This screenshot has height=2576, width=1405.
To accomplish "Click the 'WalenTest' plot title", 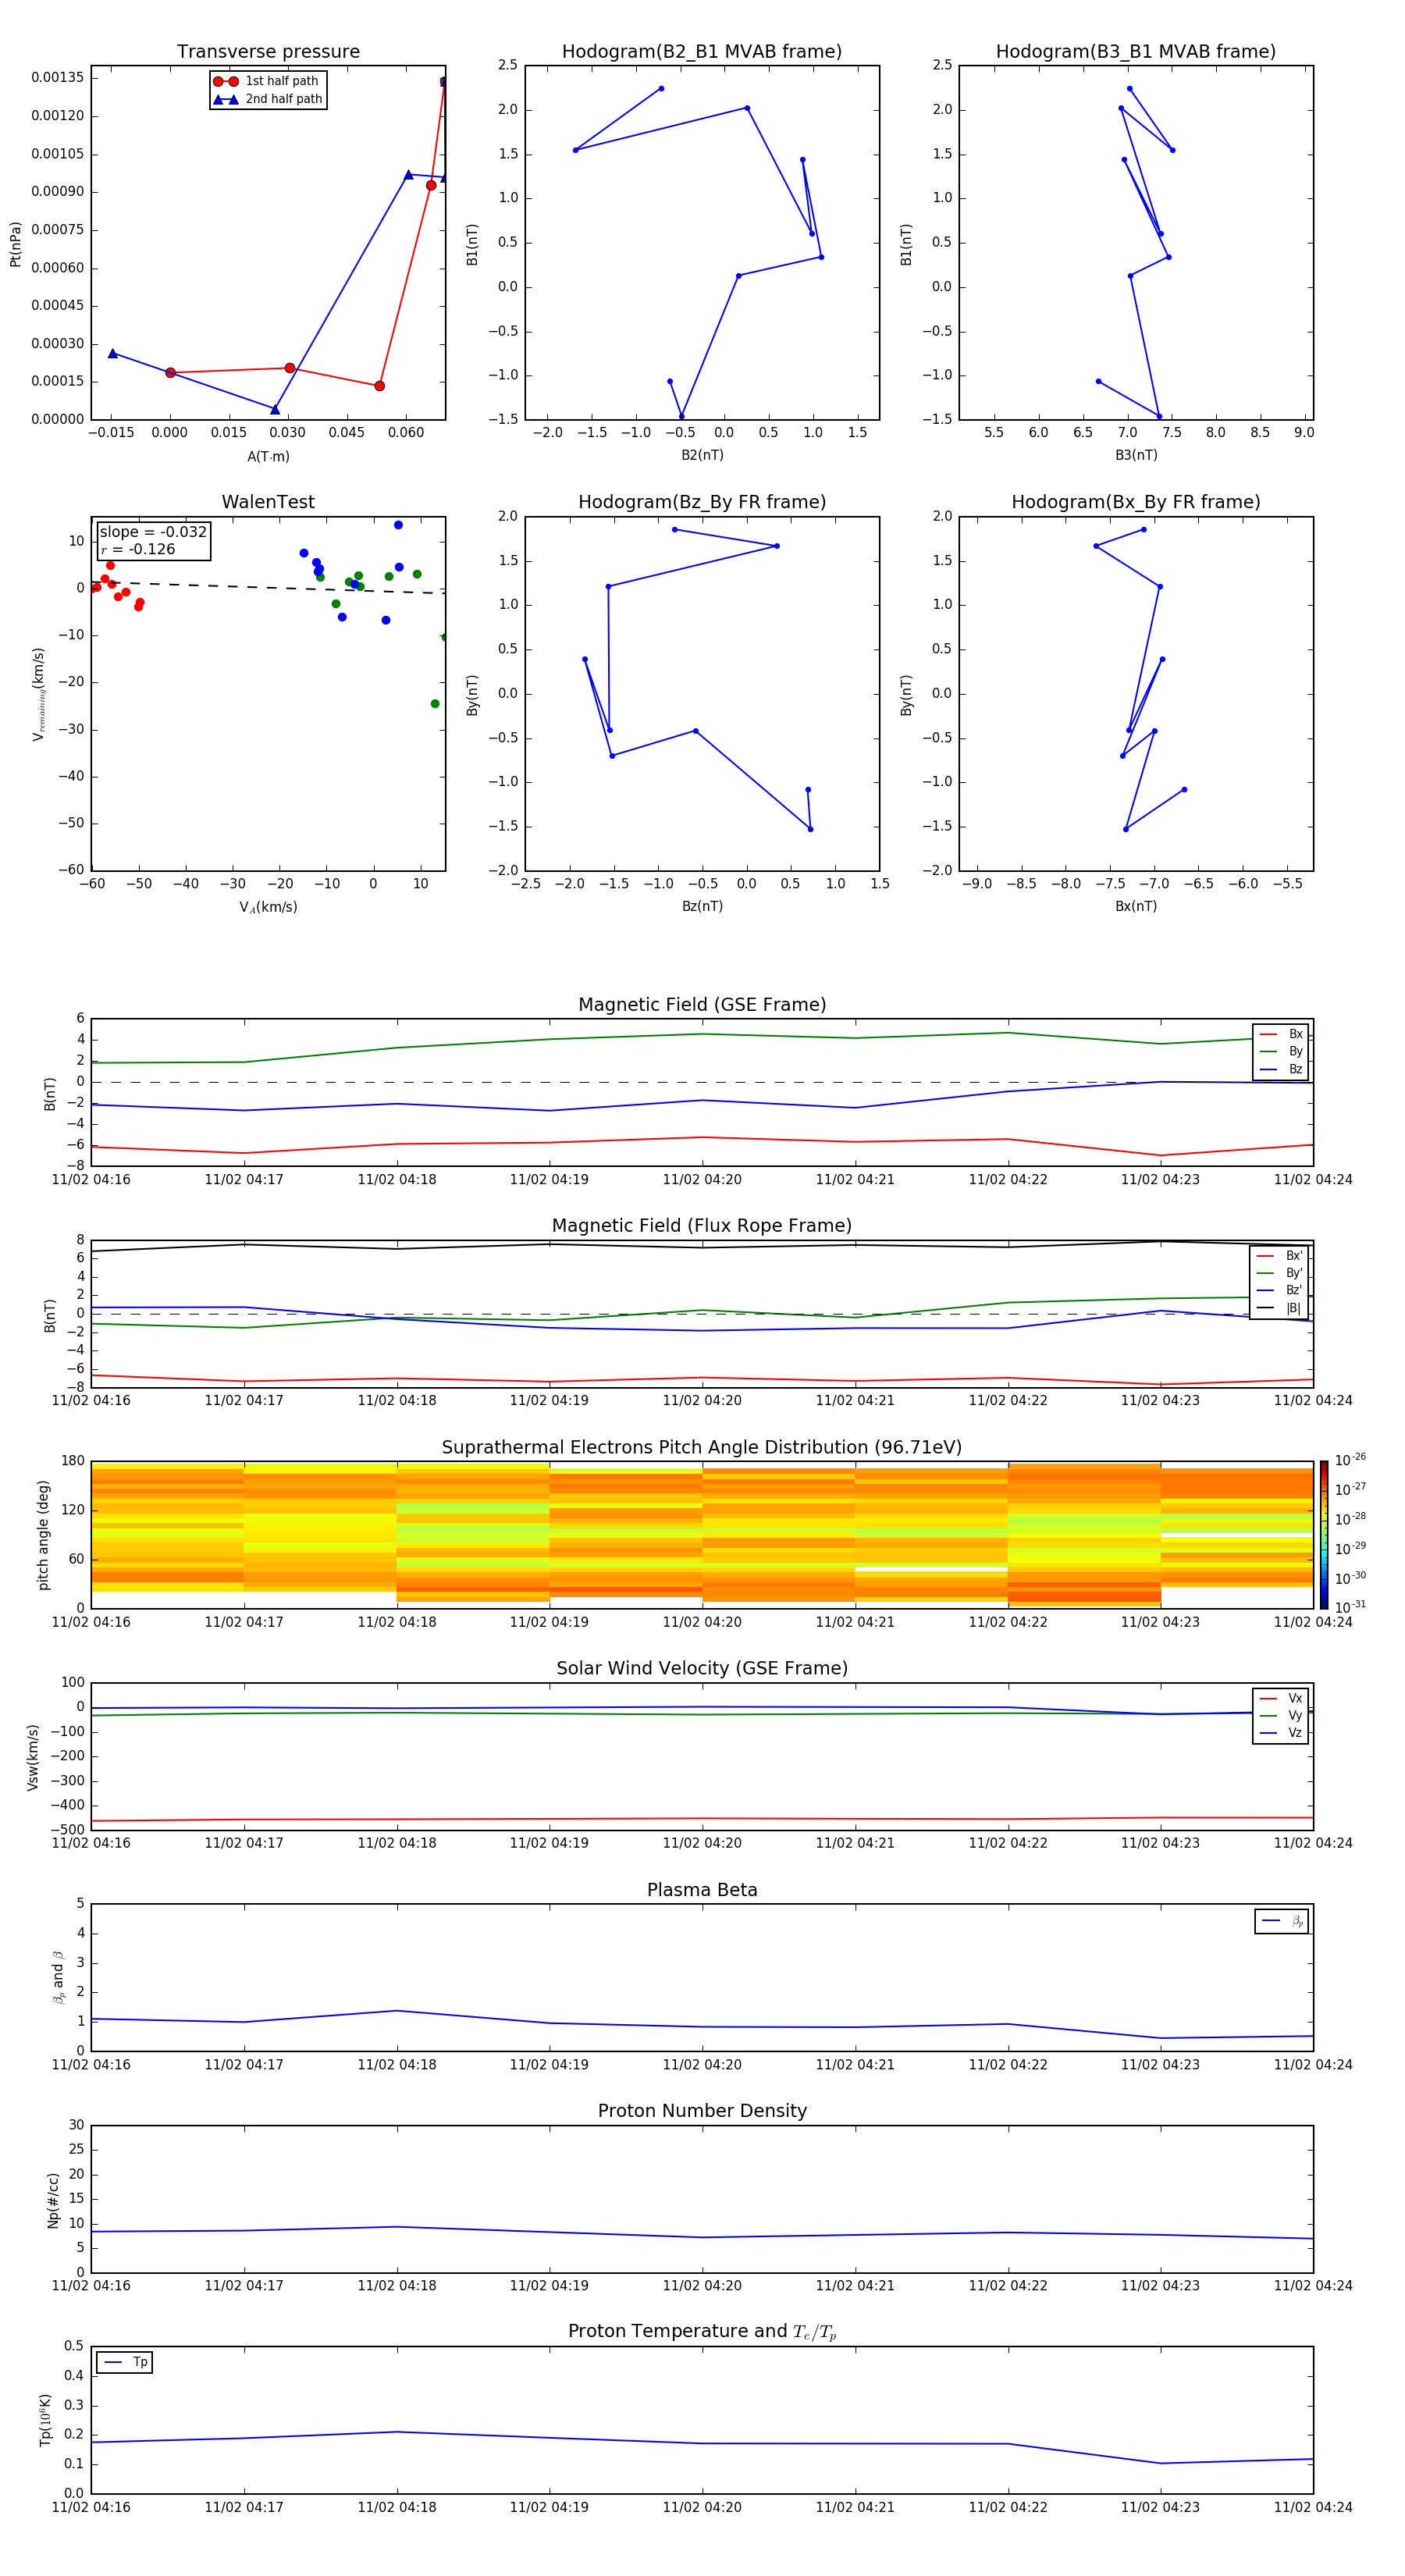I will click(x=268, y=502).
